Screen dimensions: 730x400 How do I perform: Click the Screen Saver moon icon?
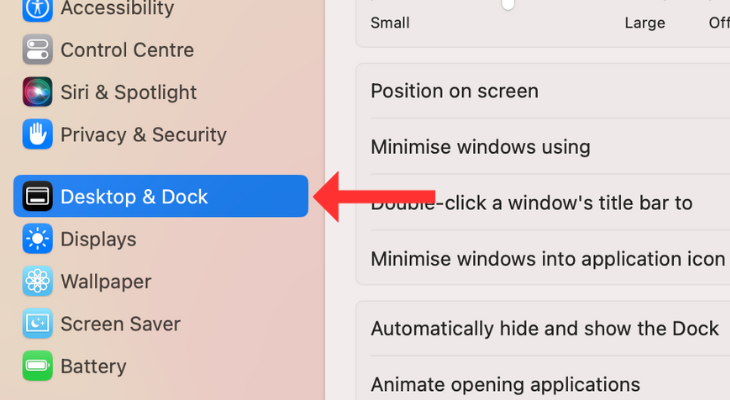click(37, 324)
